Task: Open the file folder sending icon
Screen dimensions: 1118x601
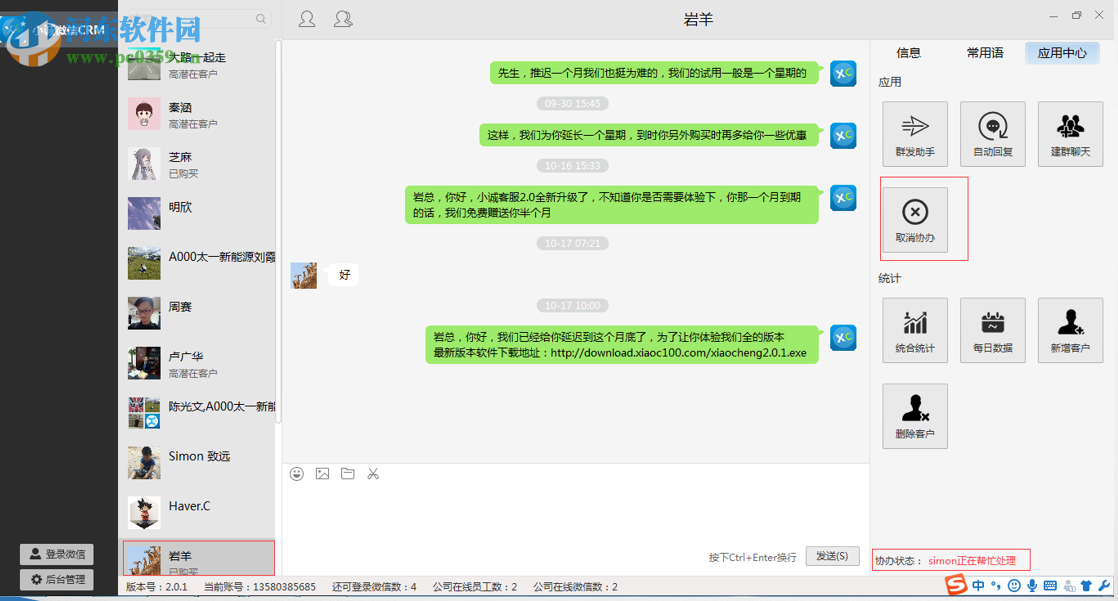Action: (347, 473)
